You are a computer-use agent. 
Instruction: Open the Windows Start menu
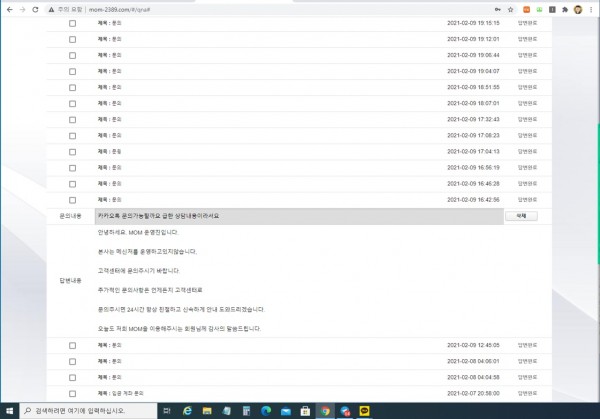(x=10, y=411)
